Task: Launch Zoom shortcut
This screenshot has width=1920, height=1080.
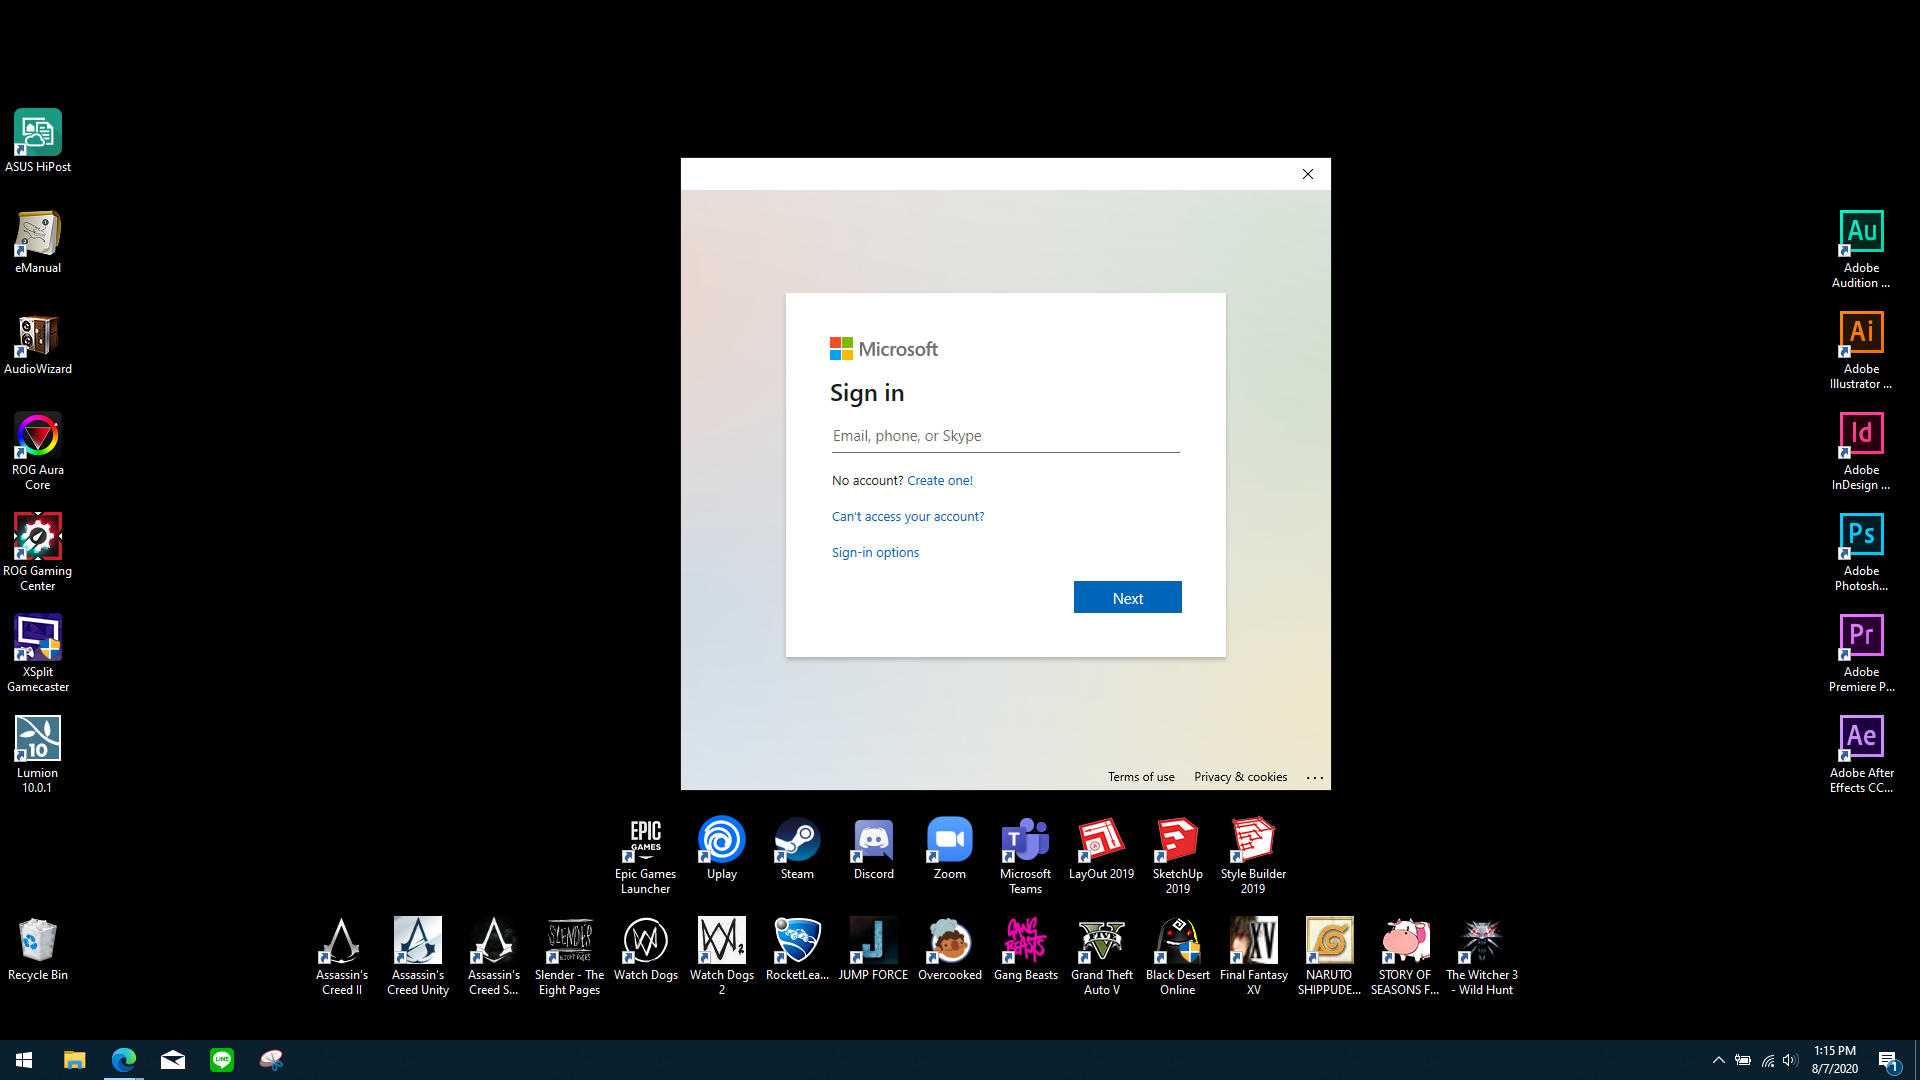Action: pos(950,848)
